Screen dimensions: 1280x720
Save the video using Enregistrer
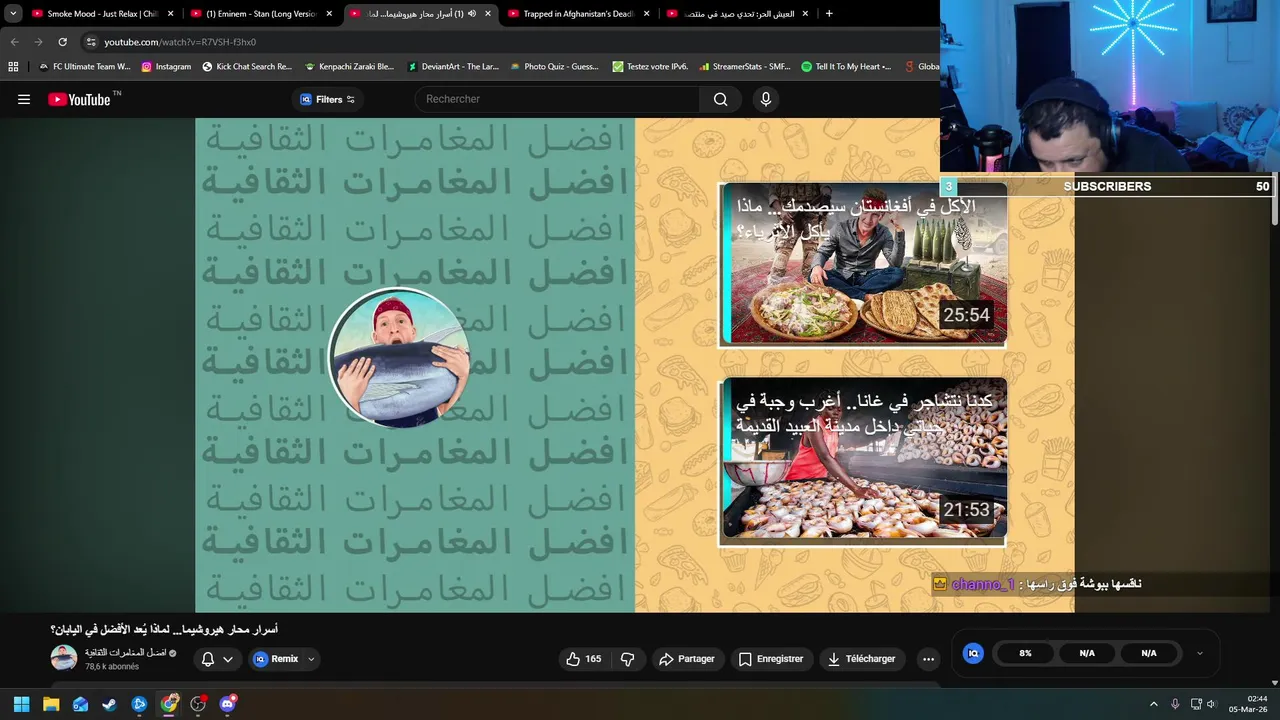click(771, 659)
